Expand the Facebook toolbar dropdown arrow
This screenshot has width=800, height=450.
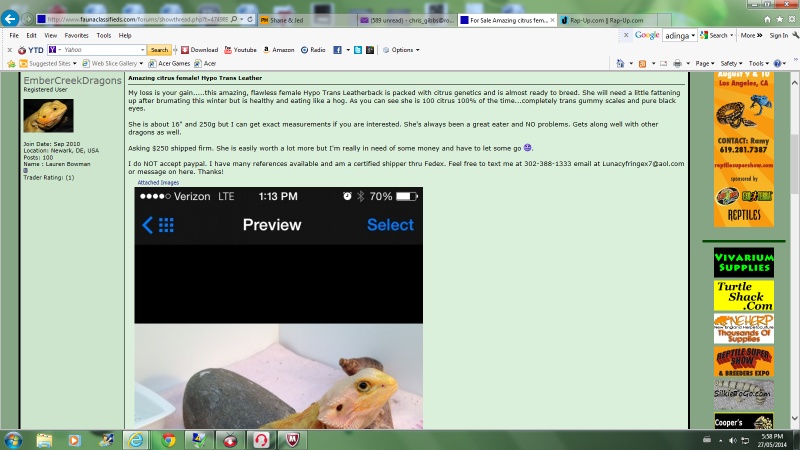coord(348,50)
